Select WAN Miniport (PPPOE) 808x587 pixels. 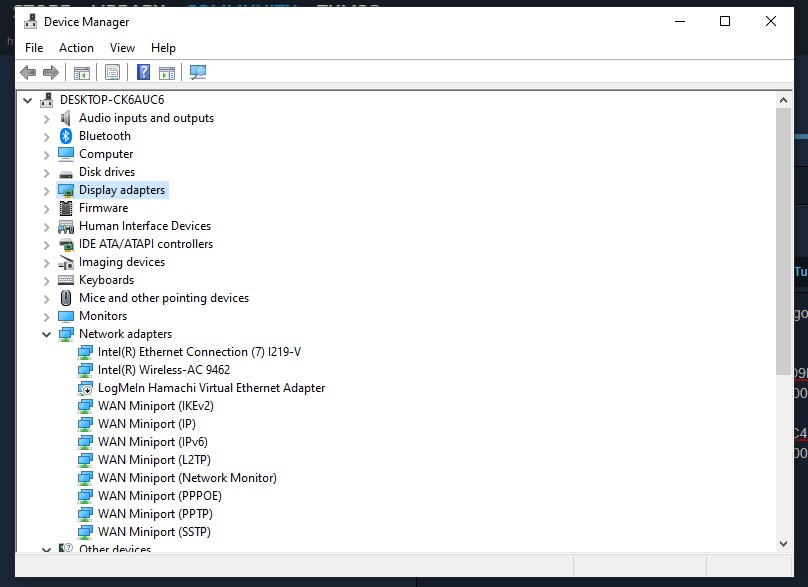tap(160, 496)
